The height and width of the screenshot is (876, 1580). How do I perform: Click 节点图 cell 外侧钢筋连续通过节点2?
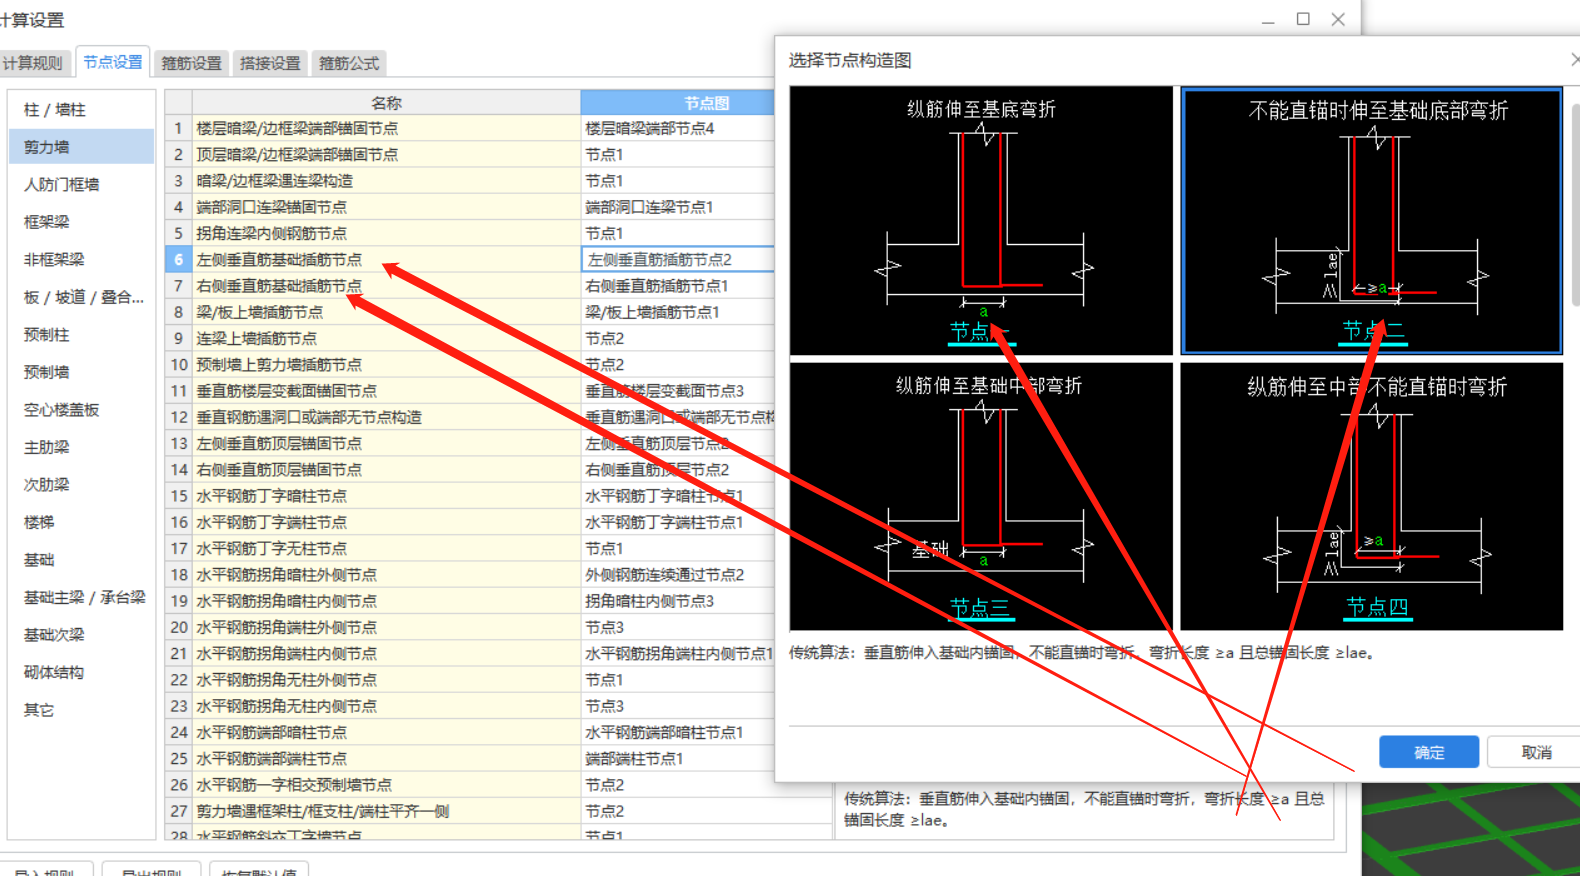coord(678,575)
